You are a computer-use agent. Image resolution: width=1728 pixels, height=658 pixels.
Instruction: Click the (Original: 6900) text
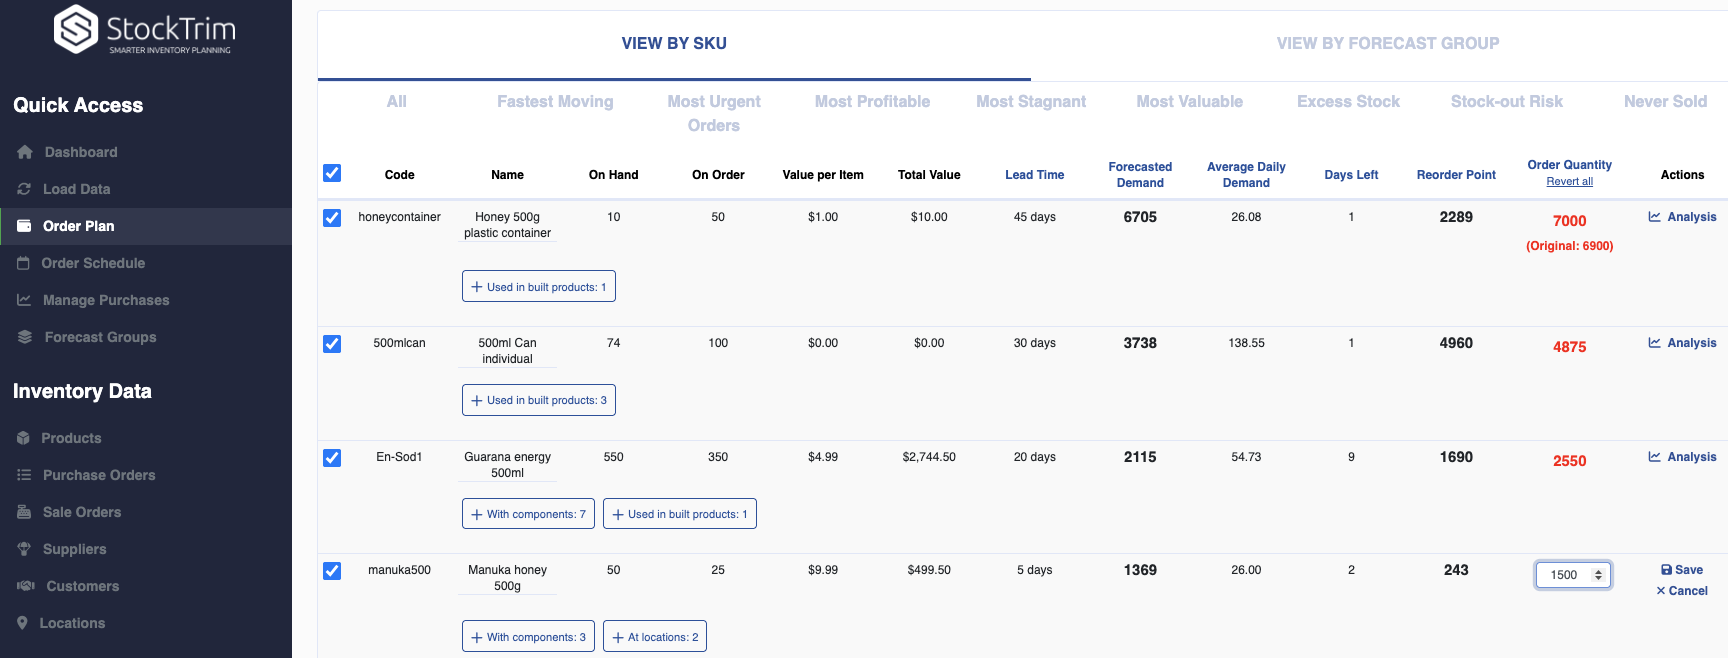point(1569,246)
